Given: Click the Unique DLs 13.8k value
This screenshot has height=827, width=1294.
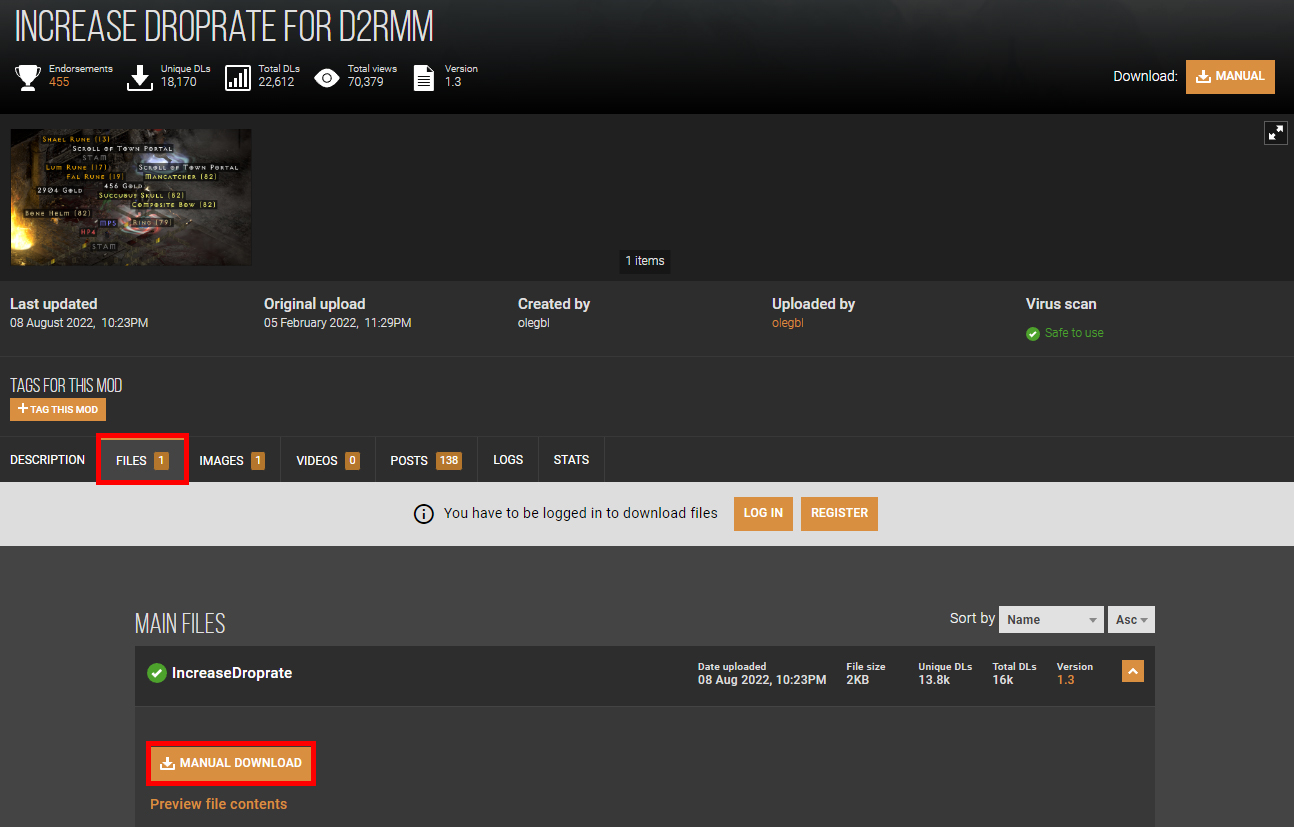Looking at the screenshot, I should click(934, 680).
